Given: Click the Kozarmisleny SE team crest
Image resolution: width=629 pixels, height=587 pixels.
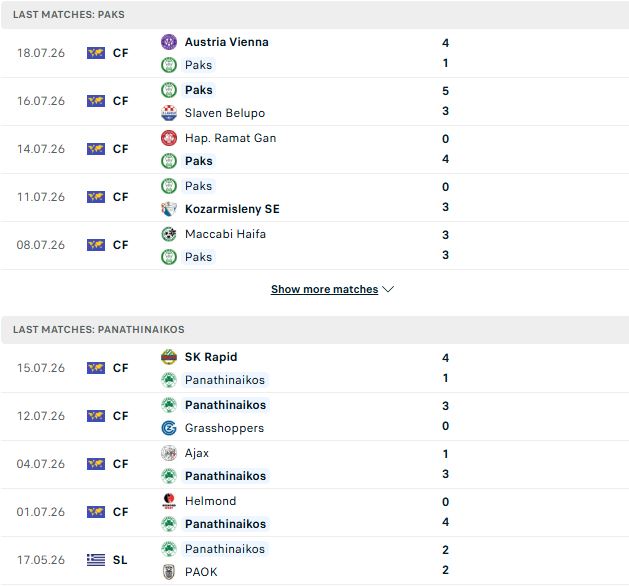Looking at the screenshot, I should coord(169,209).
